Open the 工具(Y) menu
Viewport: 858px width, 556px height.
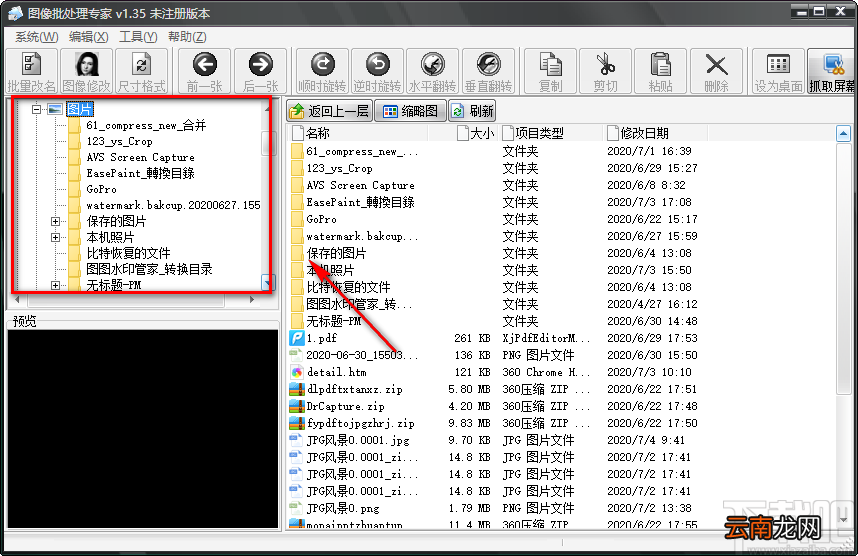pyautogui.click(x=138, y=37)
